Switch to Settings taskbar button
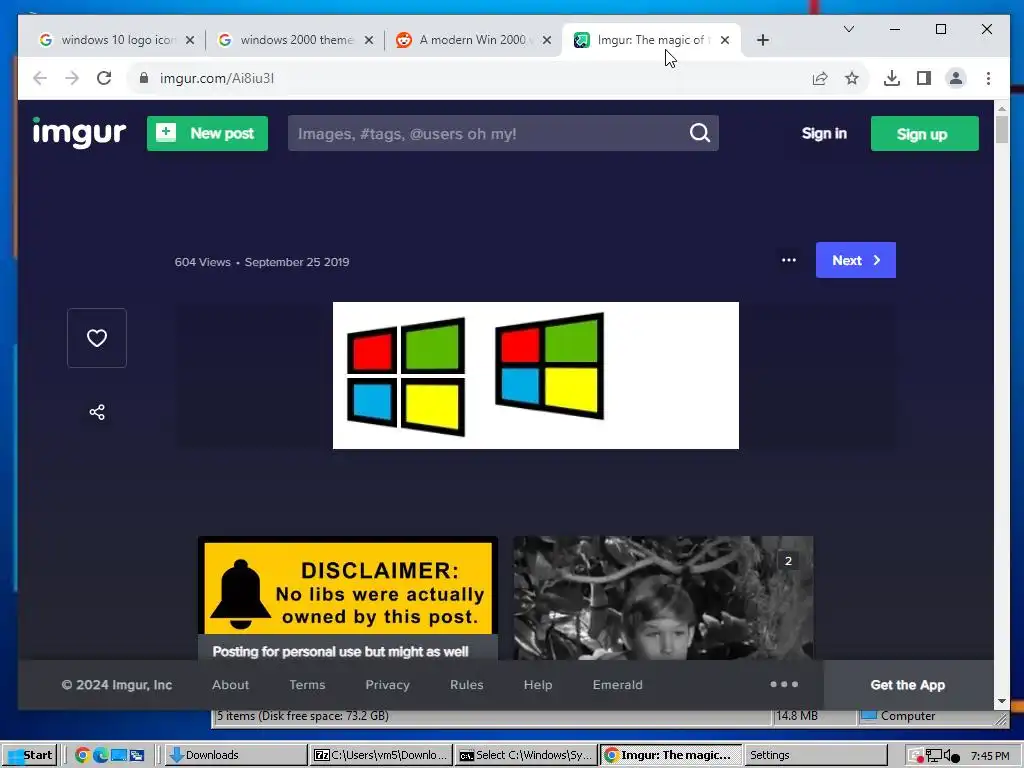 tap(816, 755)
